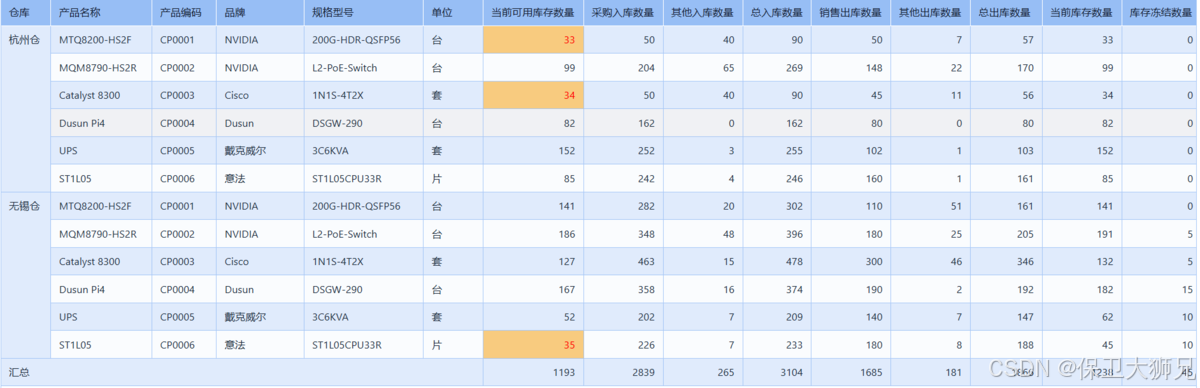Click the 226 purchase quantity cell
Viewport: 1200px width, 388px height.
623,344
